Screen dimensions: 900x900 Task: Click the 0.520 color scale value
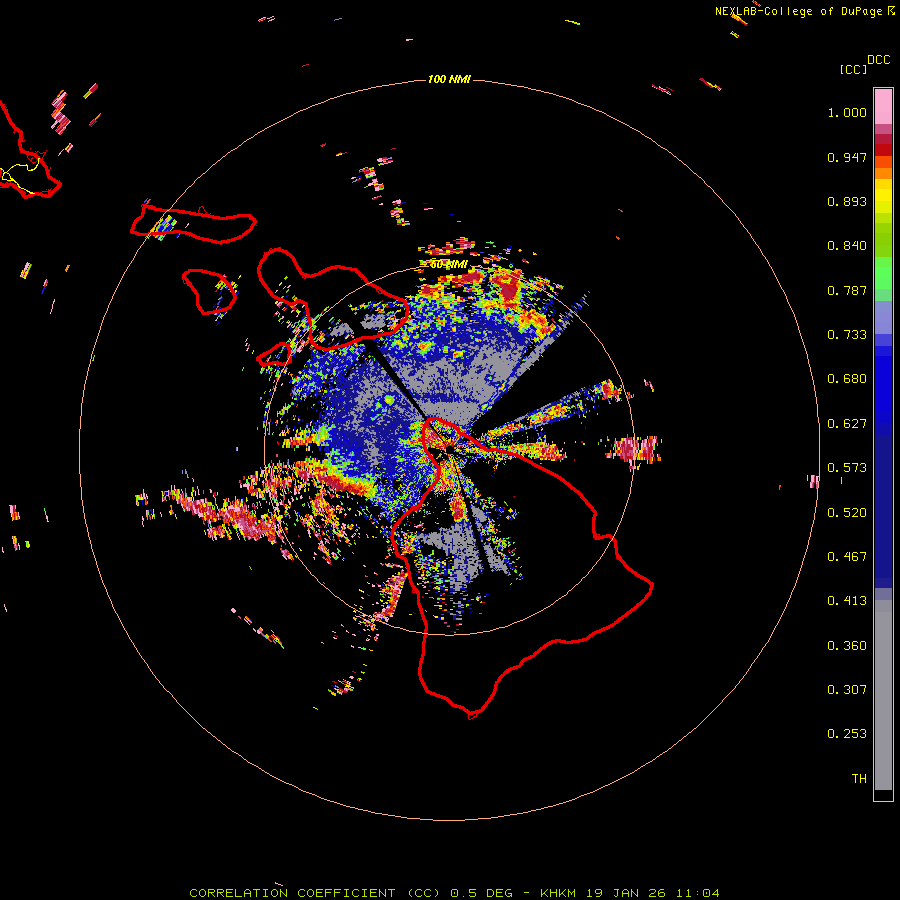pyautogui.click(x=847, y=513)
